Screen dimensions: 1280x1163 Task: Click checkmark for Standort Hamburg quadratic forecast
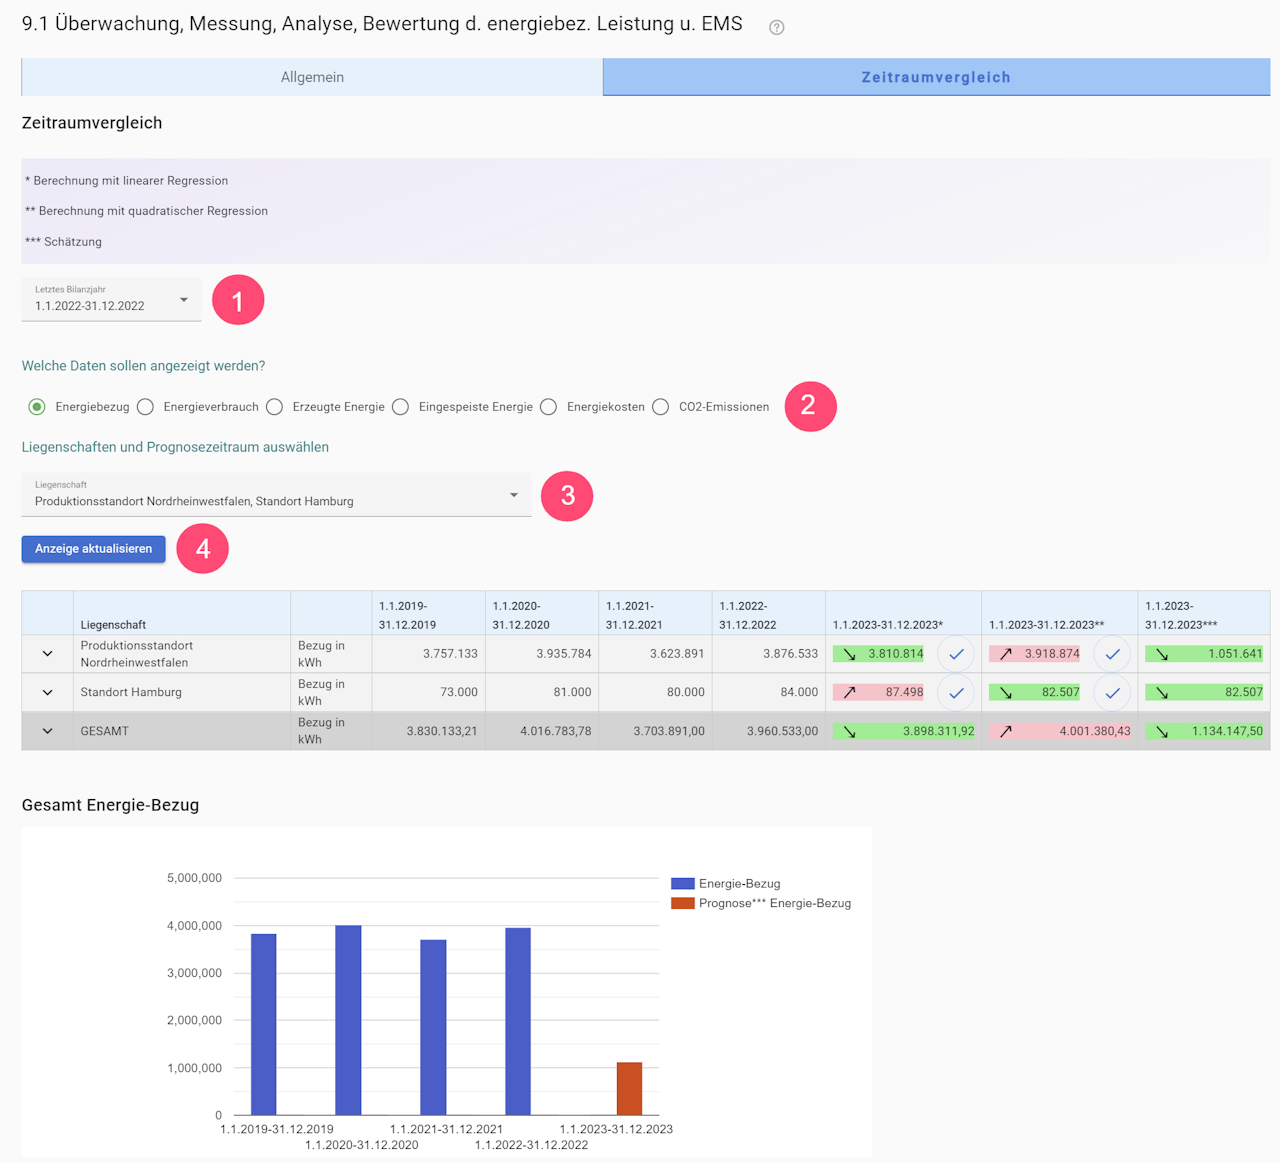click(1112, 692)
